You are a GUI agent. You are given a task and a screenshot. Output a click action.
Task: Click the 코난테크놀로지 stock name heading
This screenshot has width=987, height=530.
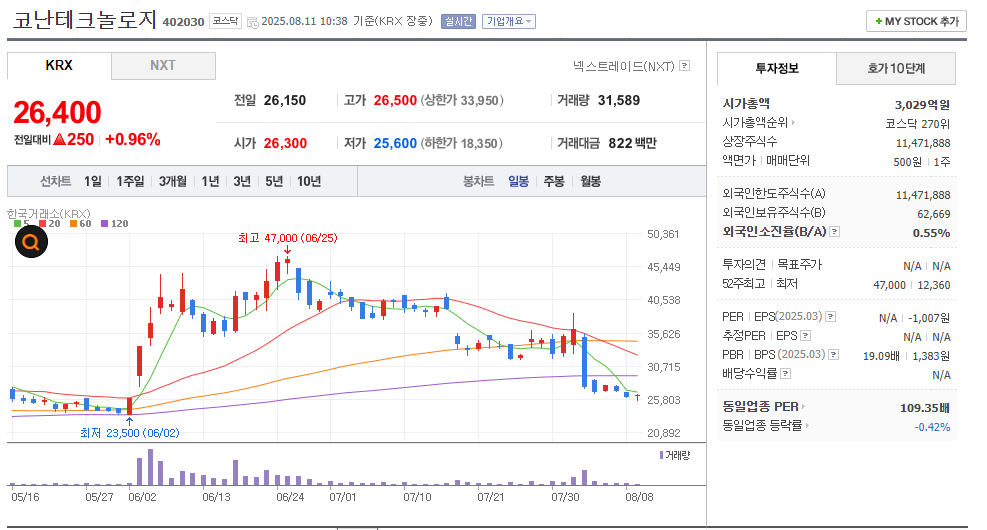pos(85,20)
